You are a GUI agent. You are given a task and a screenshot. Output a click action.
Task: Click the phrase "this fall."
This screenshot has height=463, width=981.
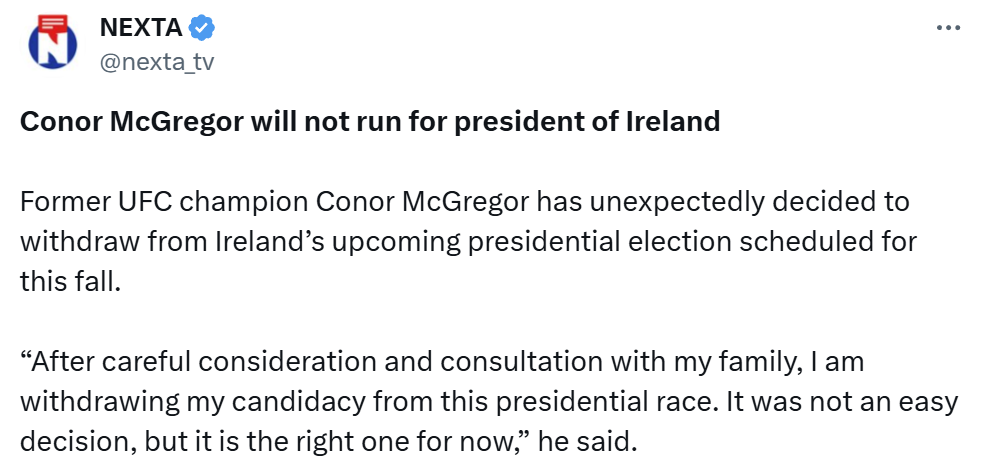click(x=69, y=282)
